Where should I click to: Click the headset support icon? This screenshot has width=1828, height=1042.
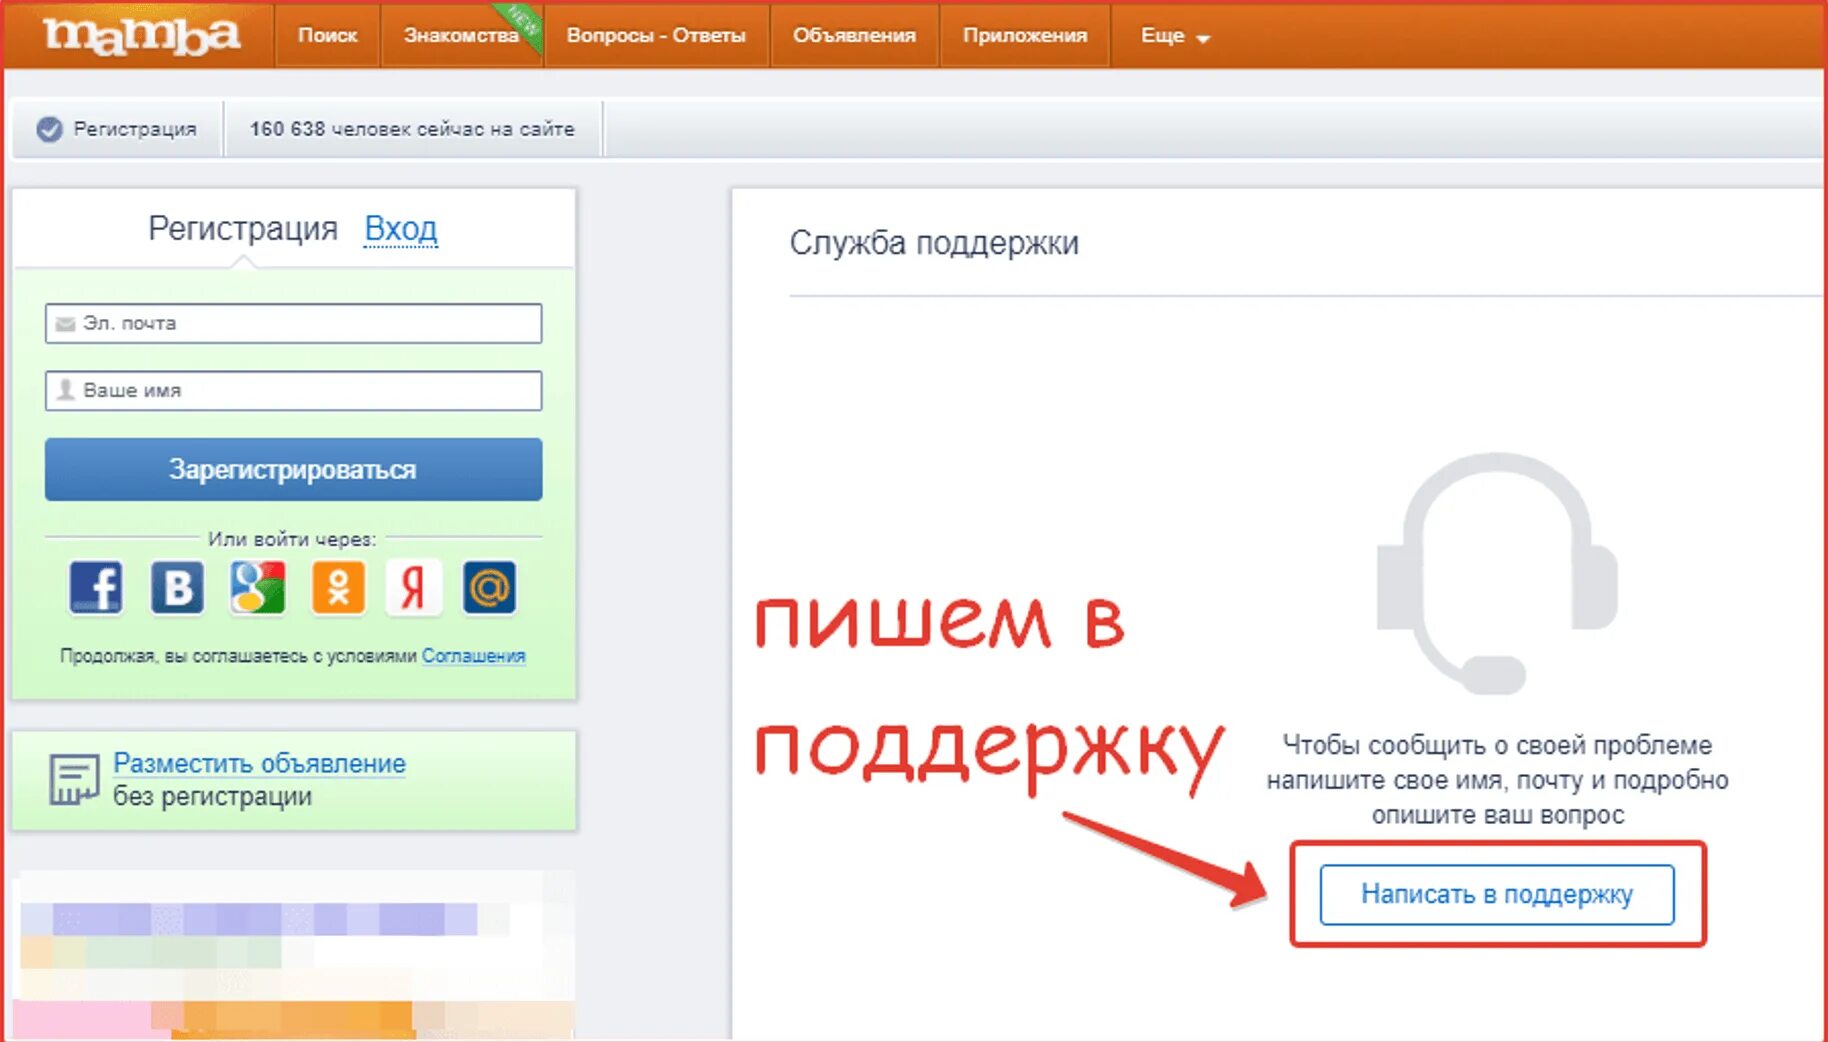[1497, 573]
